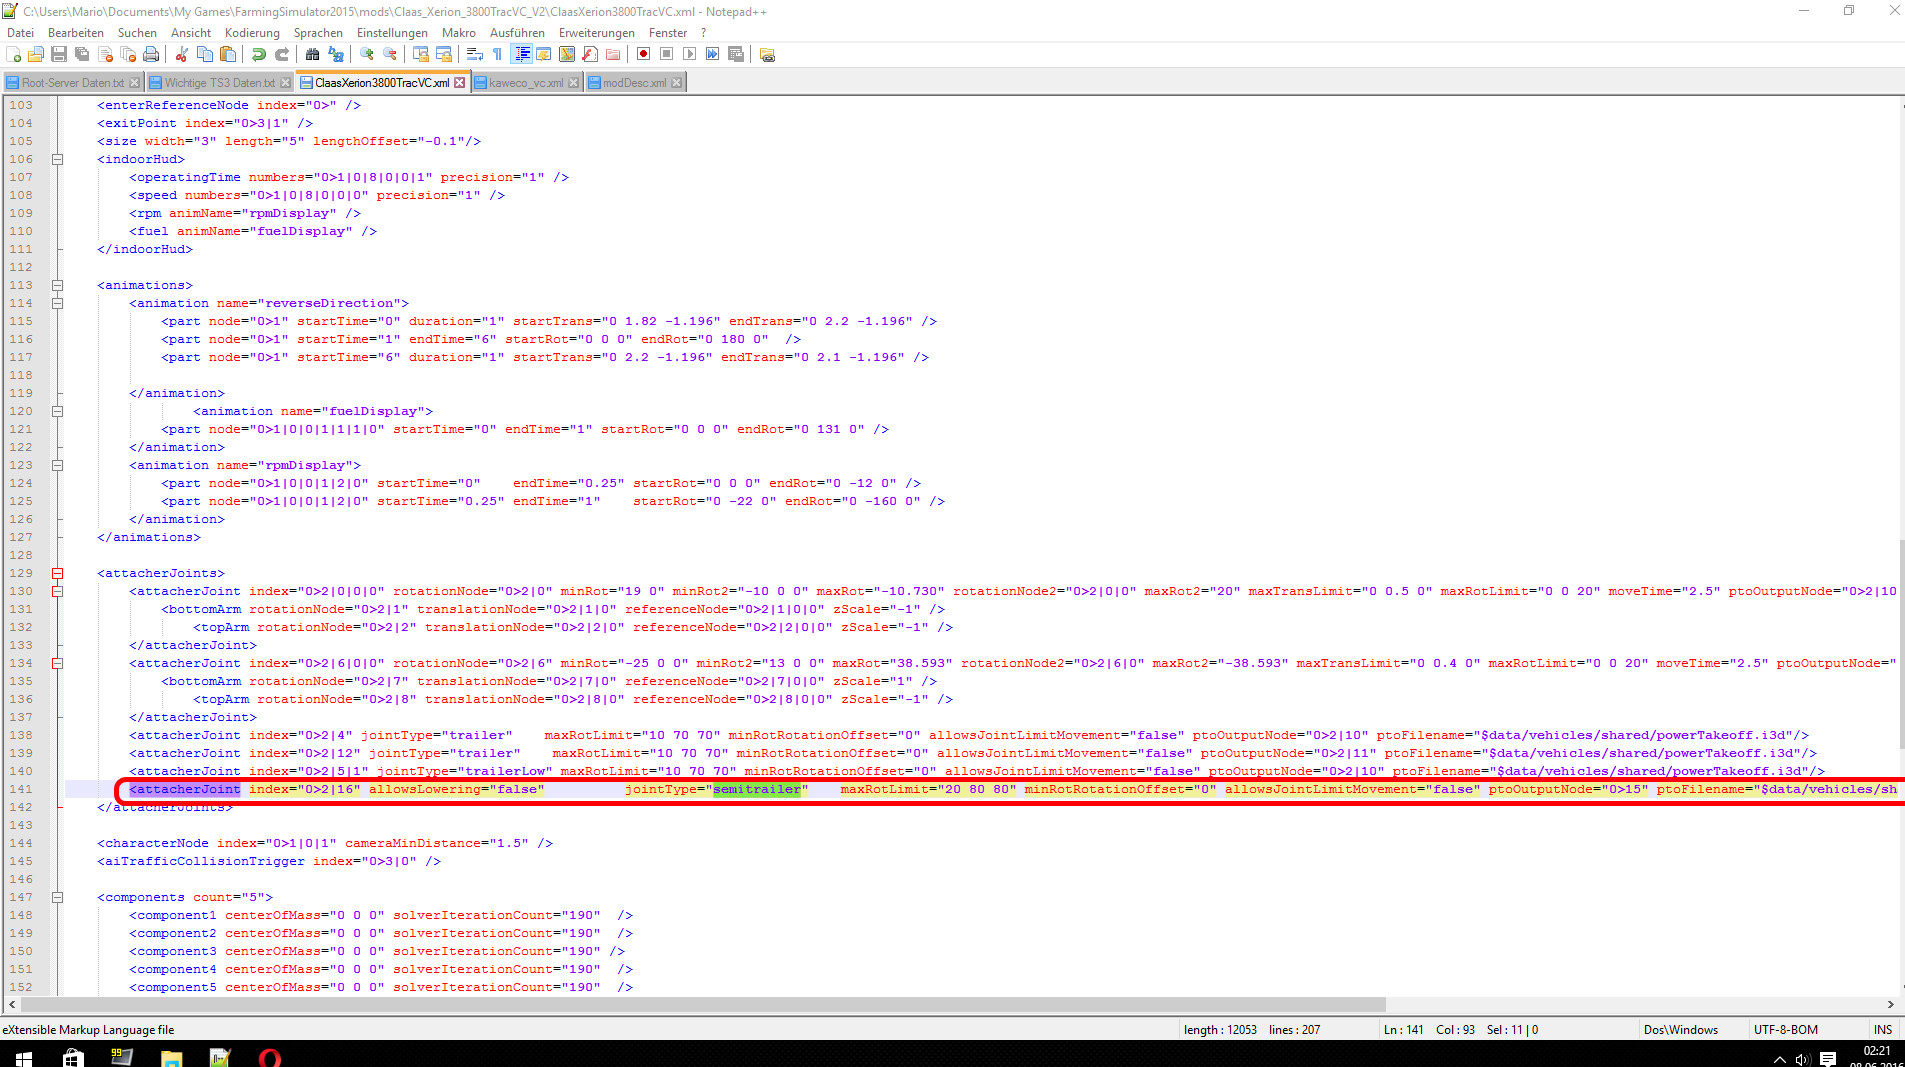
Task: Toggle the indent guide toolbar button
Action: [522, 54]
